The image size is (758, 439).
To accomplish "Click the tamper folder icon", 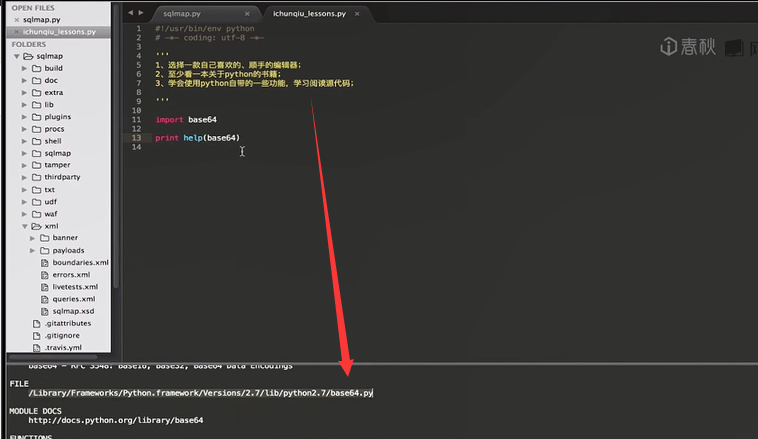I will (36, 165).
